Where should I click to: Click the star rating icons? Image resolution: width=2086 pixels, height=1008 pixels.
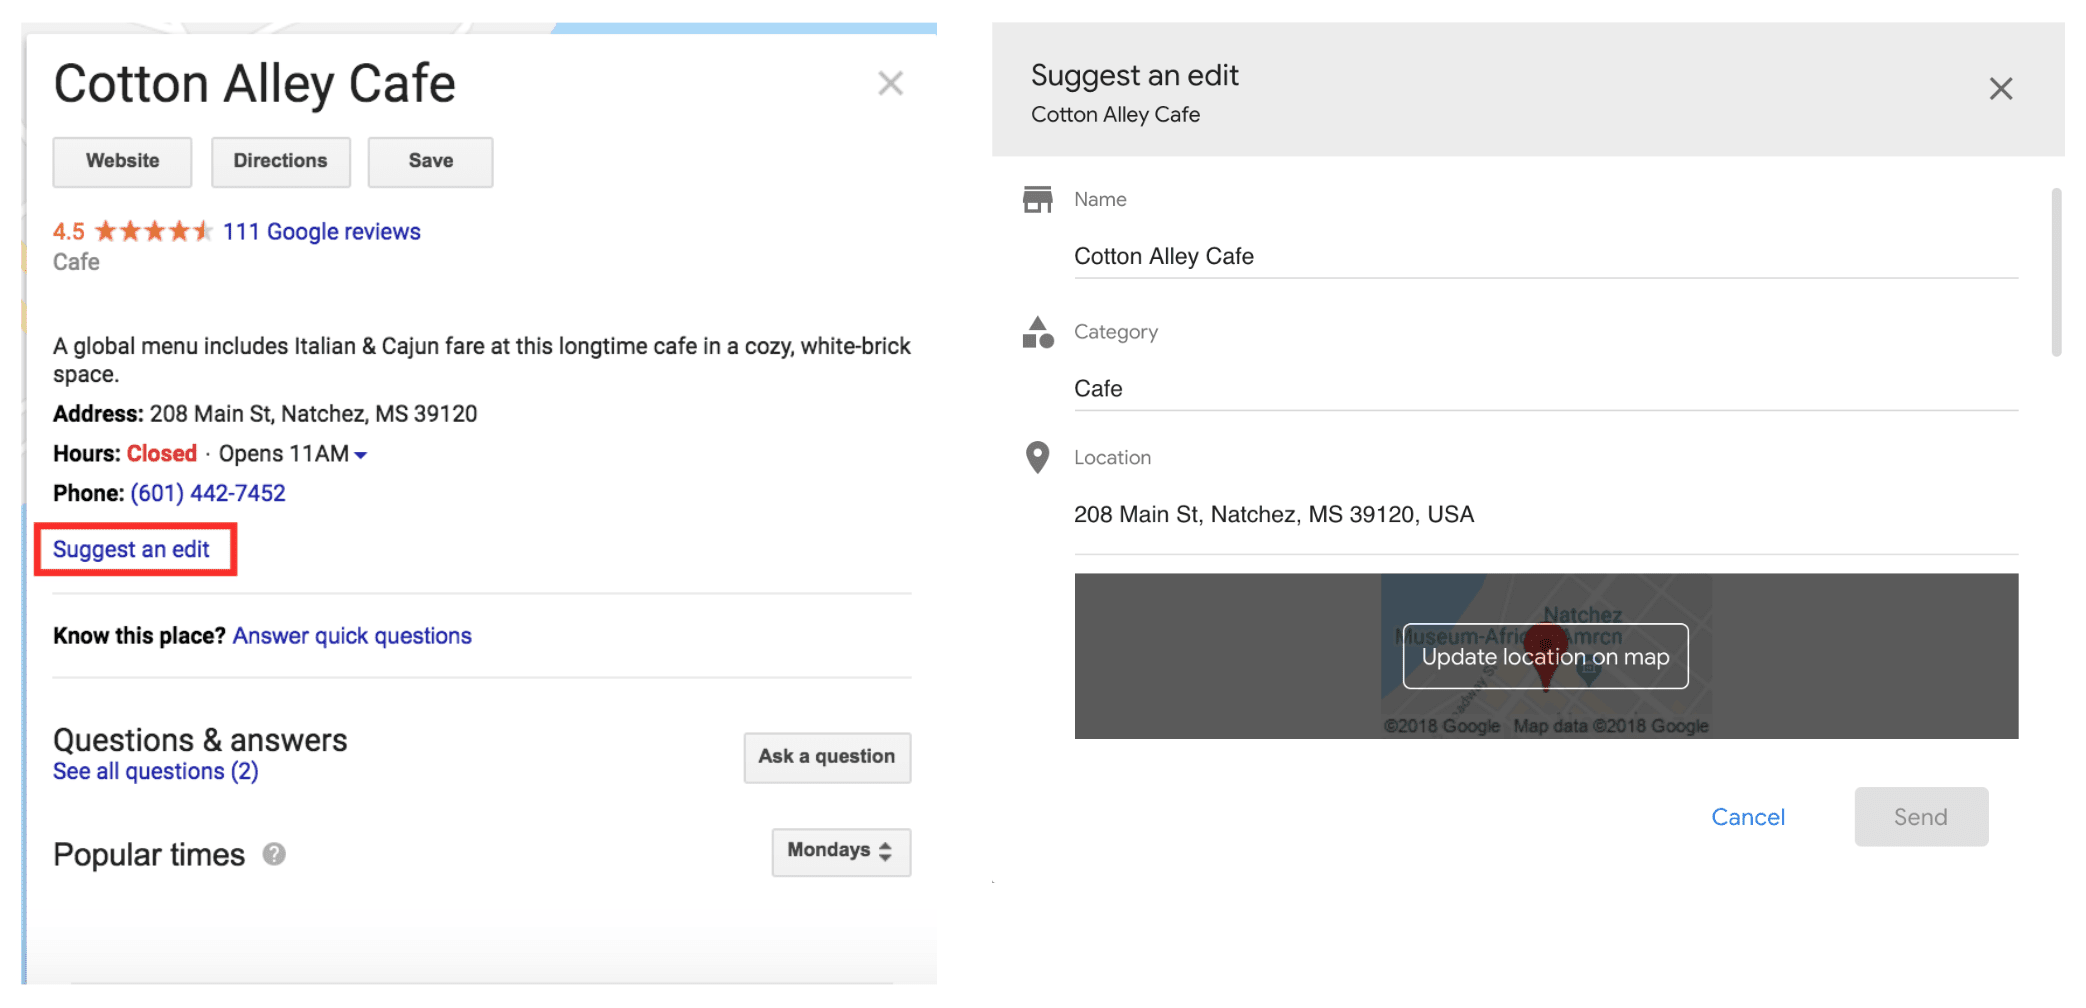(153, 231)
